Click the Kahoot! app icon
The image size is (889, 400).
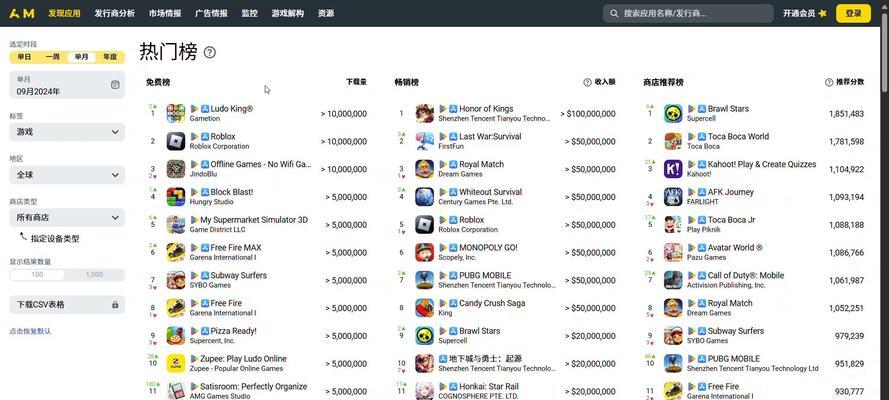tap(674, 169)
